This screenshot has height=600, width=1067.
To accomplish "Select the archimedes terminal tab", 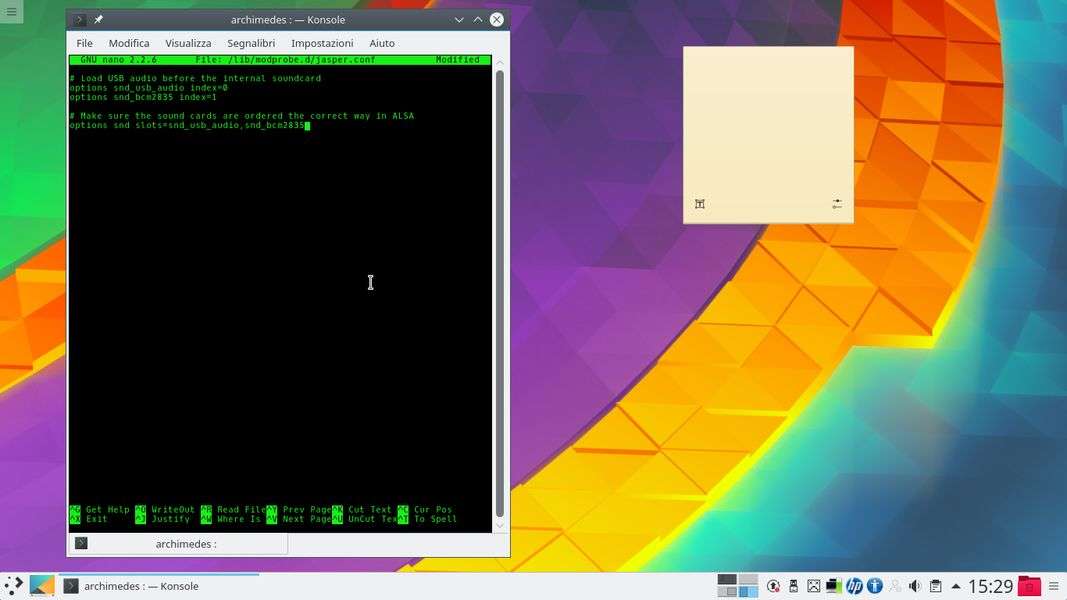I will click(178, 544).
